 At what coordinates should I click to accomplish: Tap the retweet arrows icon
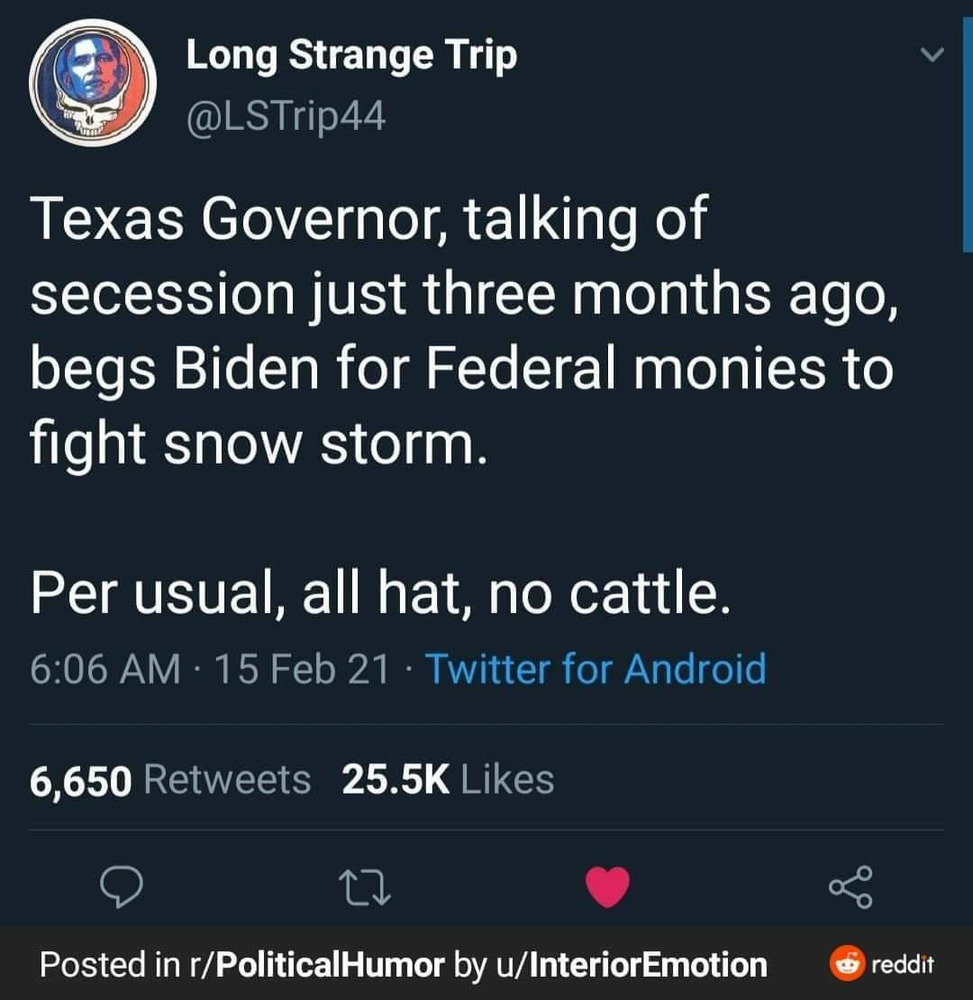pos(364,886)
